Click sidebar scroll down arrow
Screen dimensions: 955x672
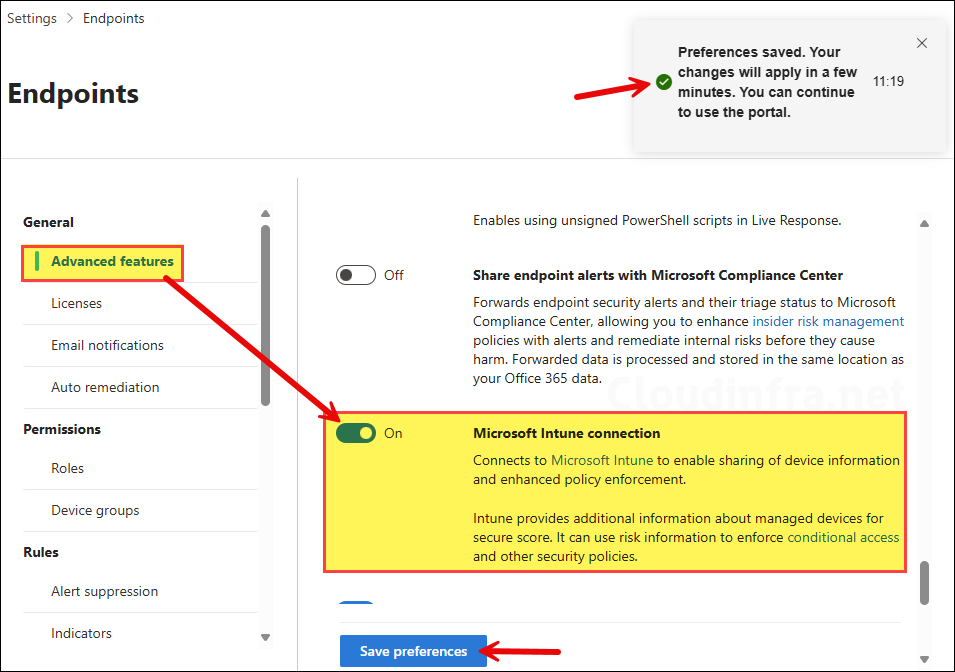click(x=265, y=637)
